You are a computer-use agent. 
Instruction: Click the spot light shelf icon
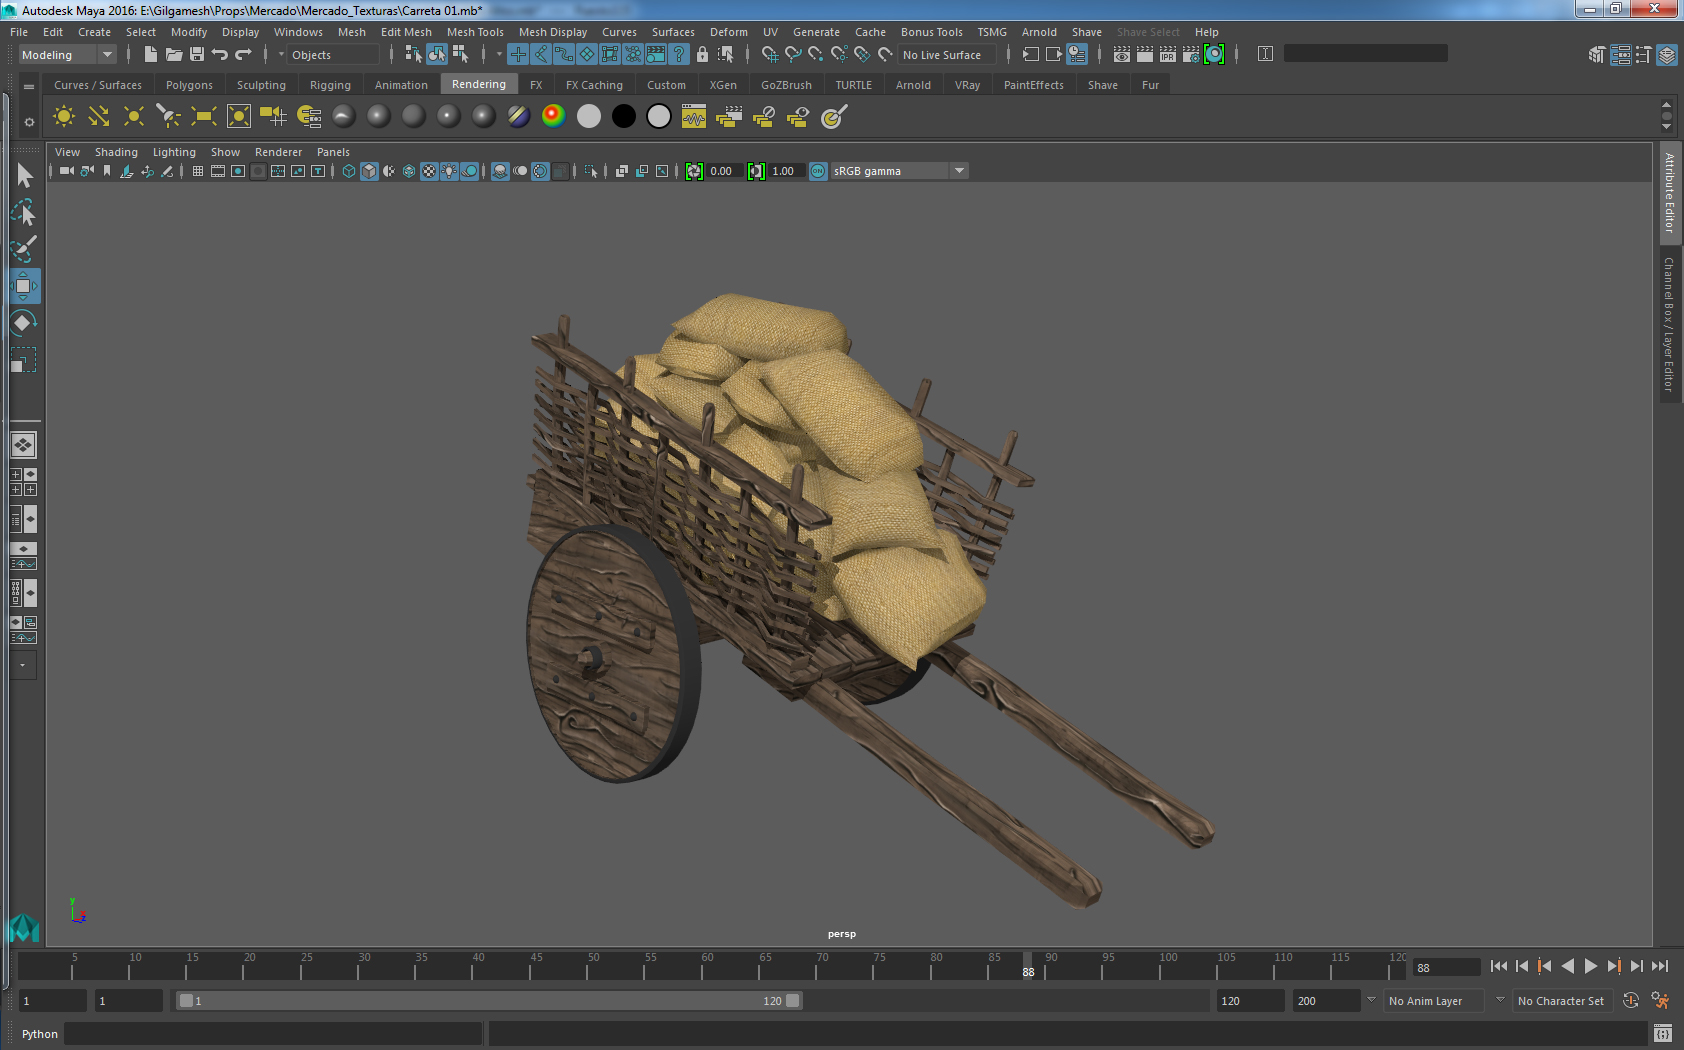coord(168,117)
